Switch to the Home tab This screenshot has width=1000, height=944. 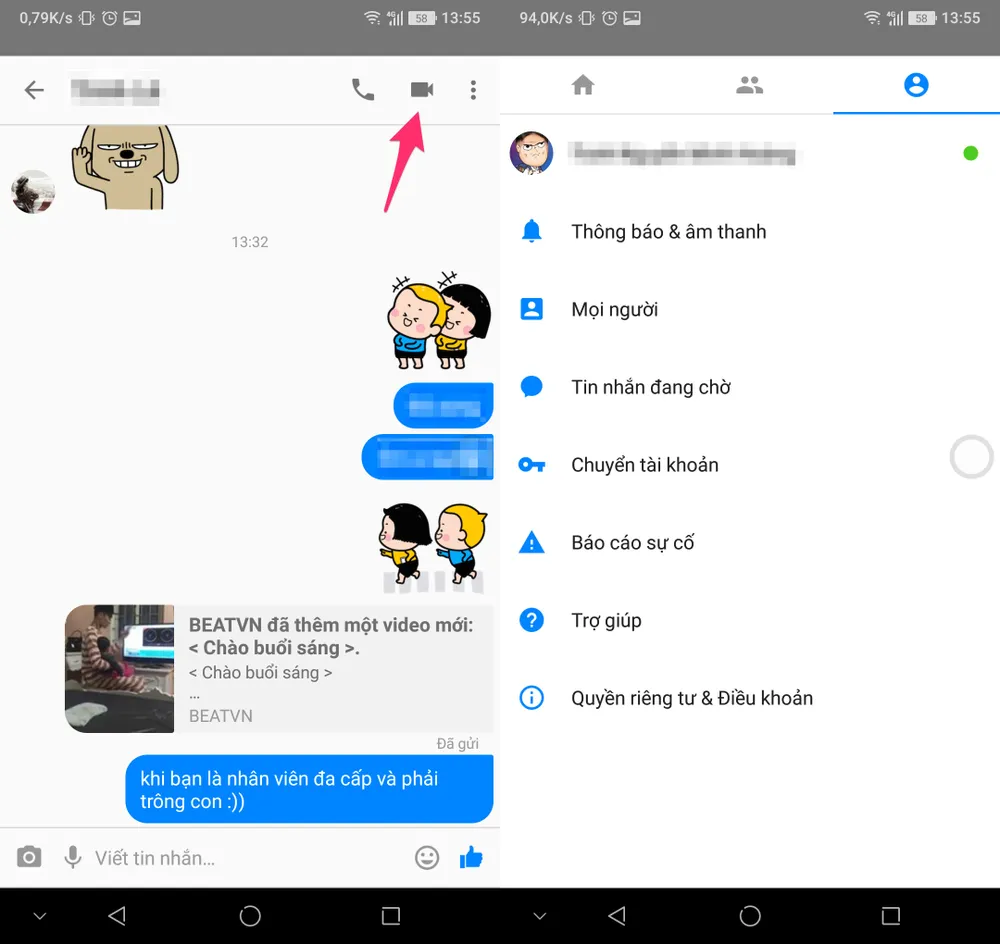point(583,85)
